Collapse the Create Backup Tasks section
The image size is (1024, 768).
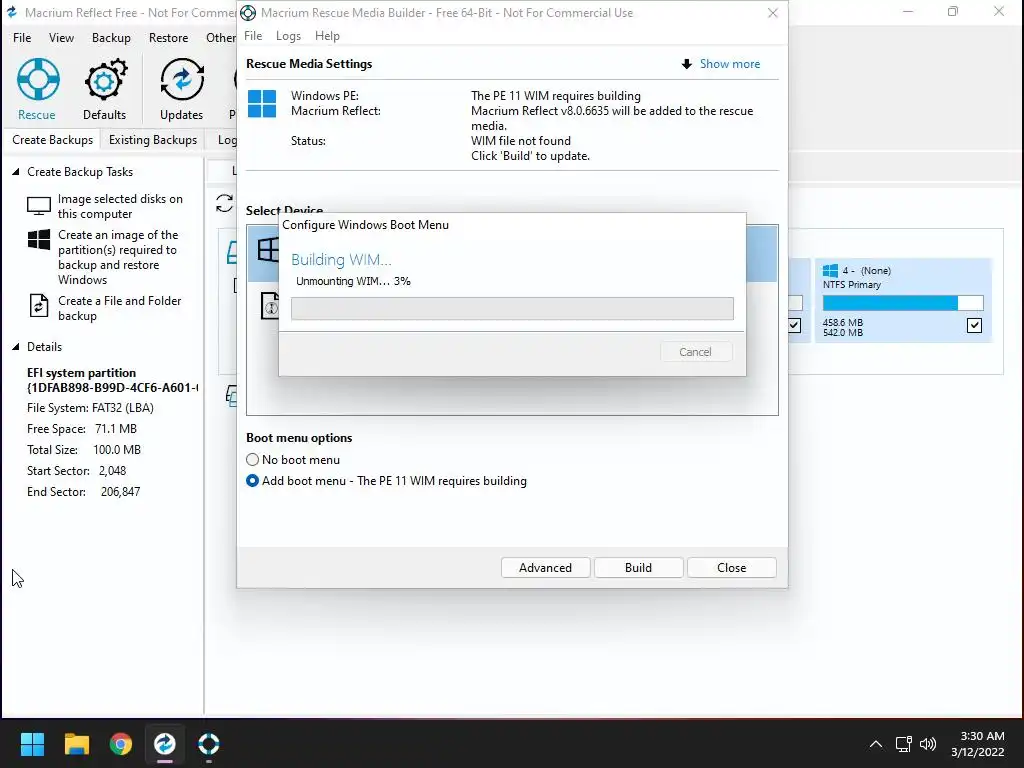pos(16,172)
